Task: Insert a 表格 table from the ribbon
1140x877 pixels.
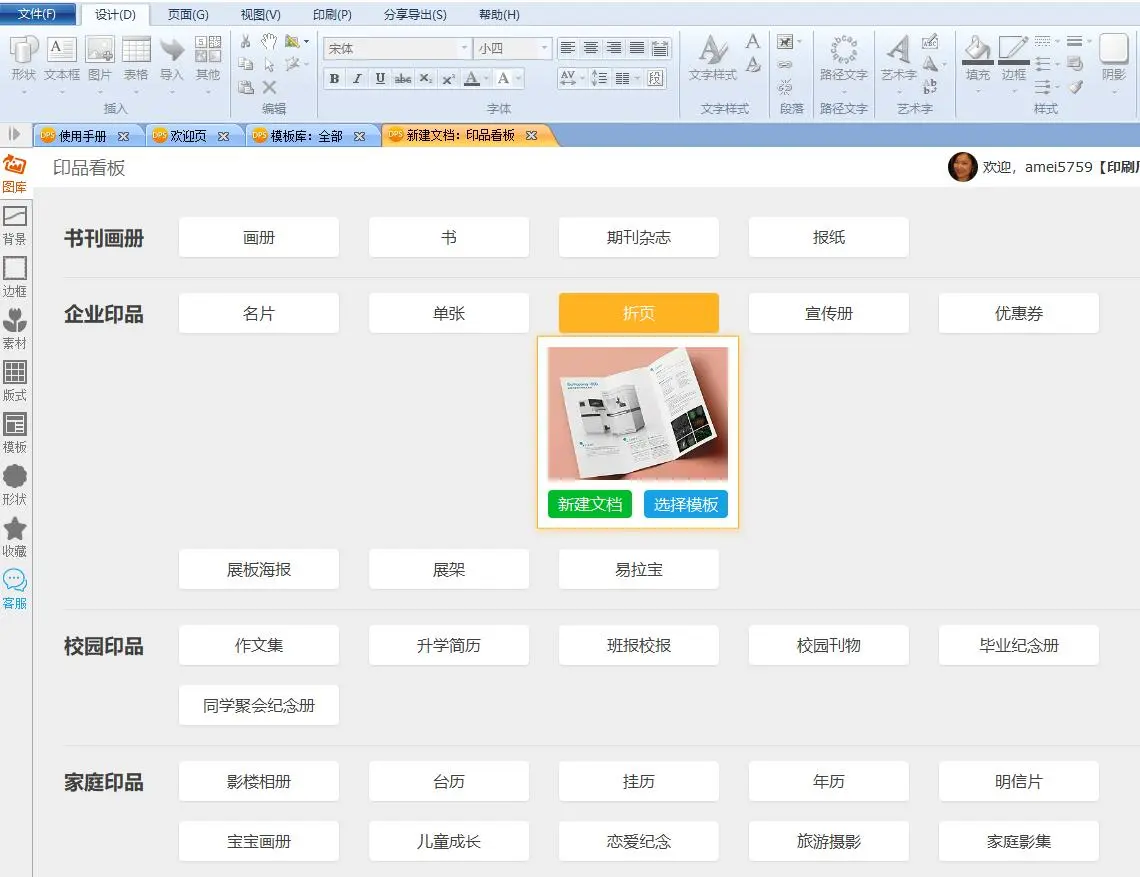Action: point(136,58)
